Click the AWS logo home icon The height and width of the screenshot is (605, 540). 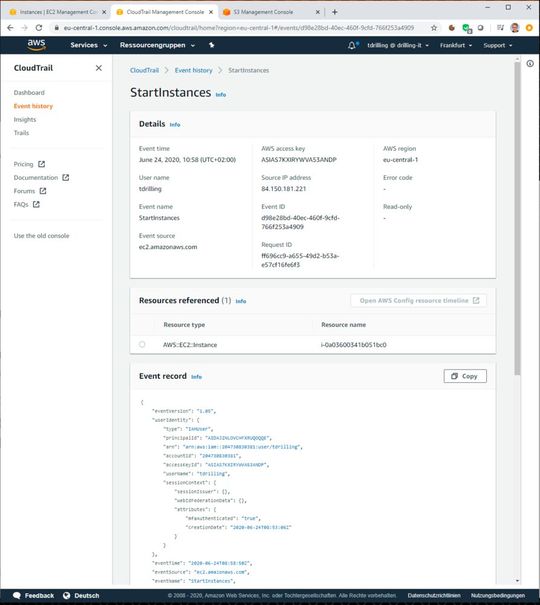click(36, 45)
